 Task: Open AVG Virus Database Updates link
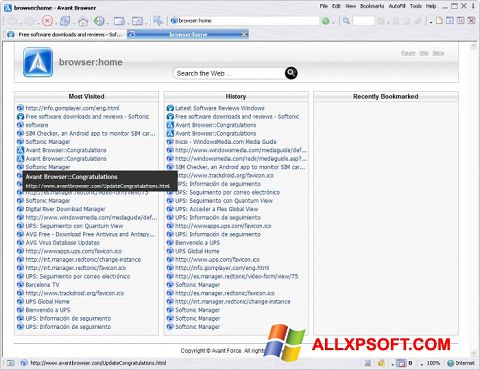pos(62,243)
